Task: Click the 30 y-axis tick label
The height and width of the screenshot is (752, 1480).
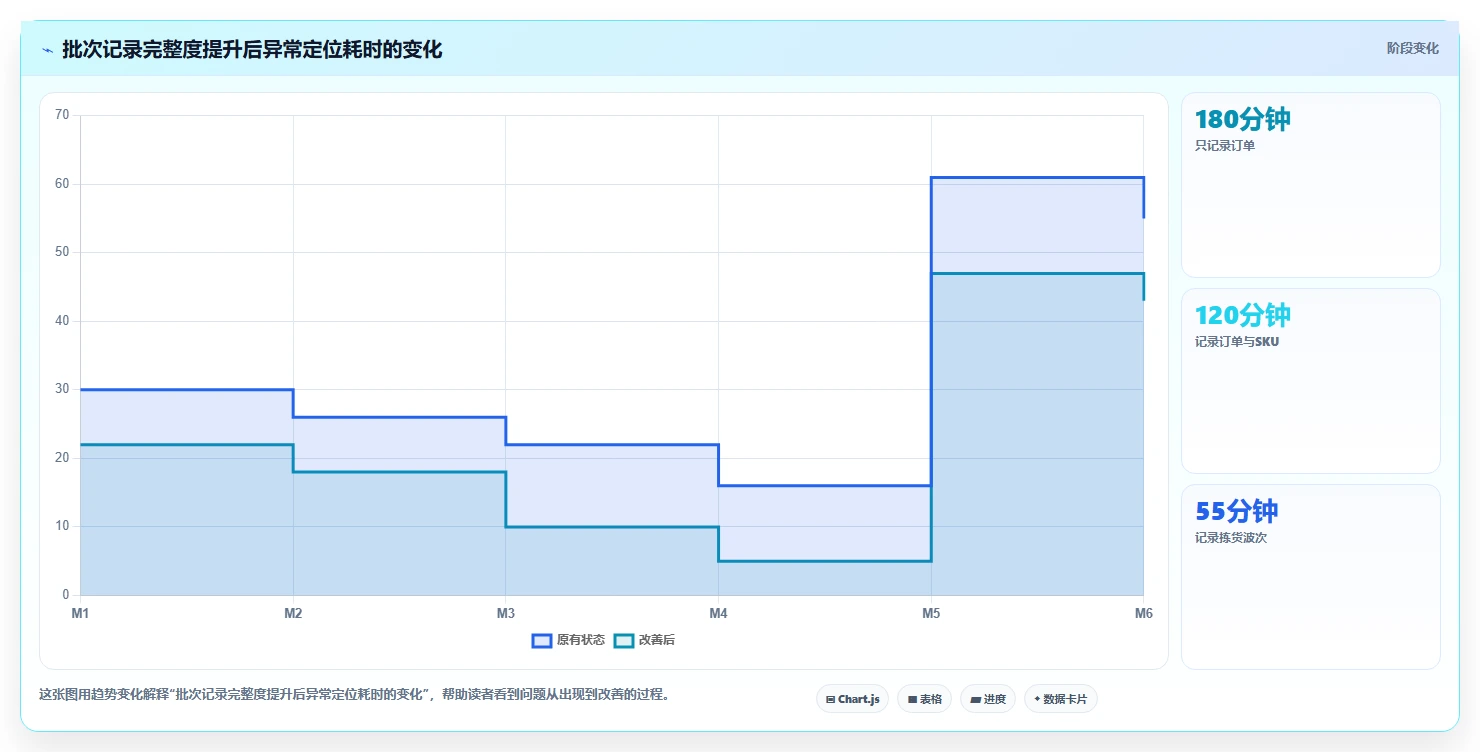Action: point(62,389)
